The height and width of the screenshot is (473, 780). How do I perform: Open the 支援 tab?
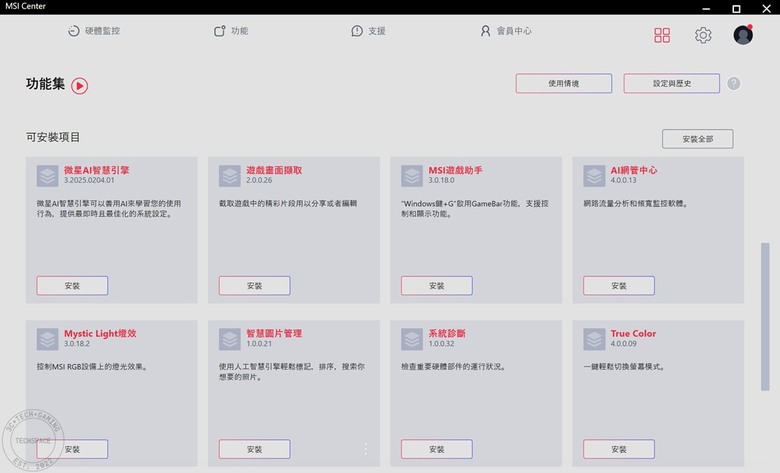click(368, 31)
